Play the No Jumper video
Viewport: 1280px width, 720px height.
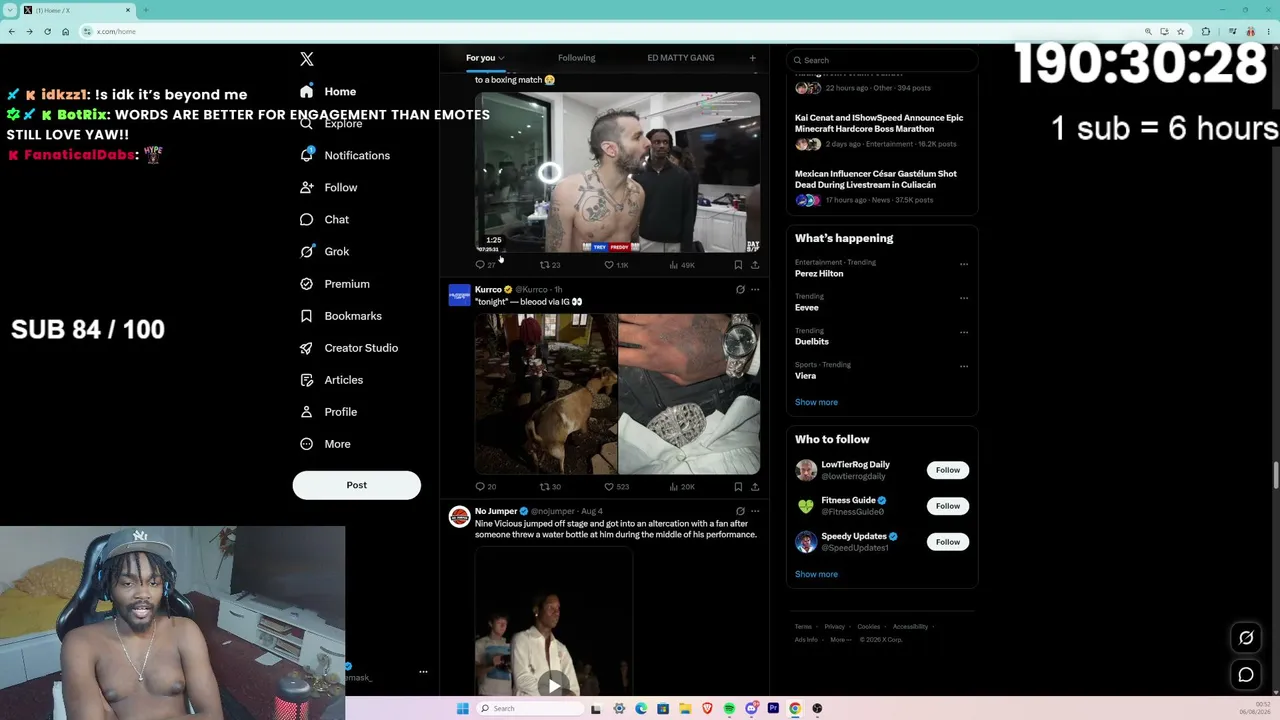click(x=553, y=685)
